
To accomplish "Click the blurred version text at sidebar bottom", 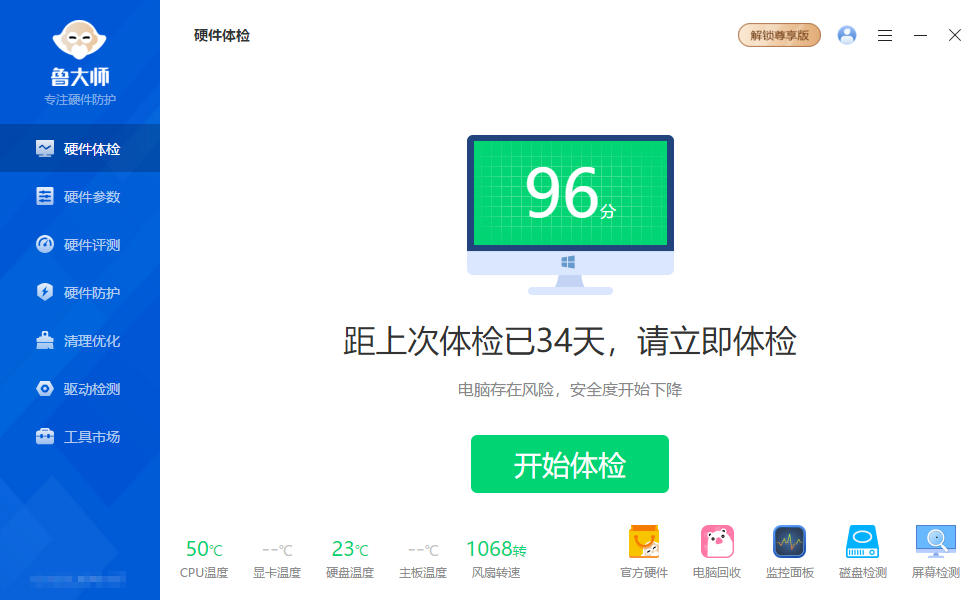I will pyautogui.click(x=78, y=579).
